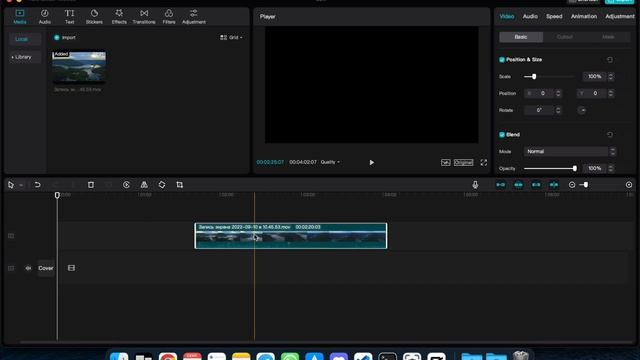Open cover editor icon beside Cover
This screenshot has width=640, height=360.
71,268
